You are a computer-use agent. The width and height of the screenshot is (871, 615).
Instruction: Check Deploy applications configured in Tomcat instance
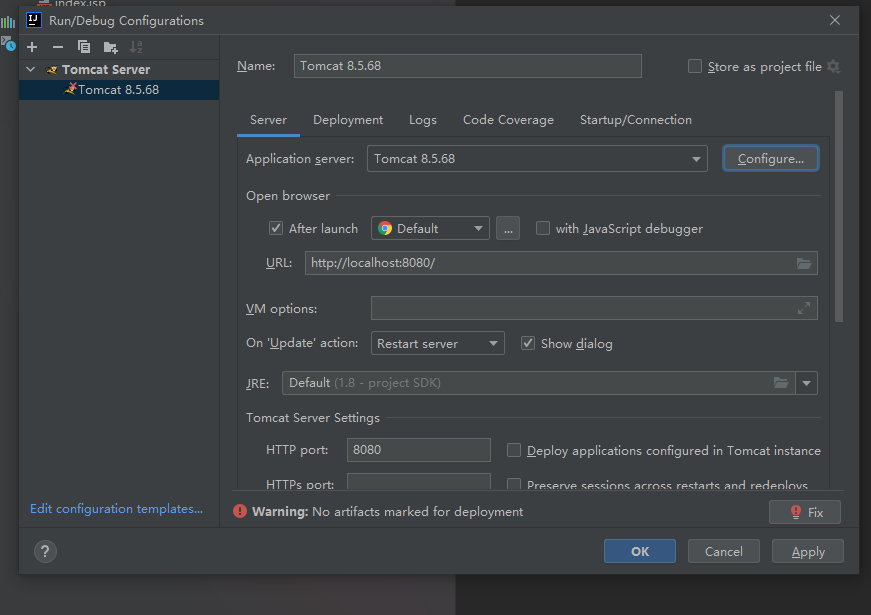tap(514, 450)
